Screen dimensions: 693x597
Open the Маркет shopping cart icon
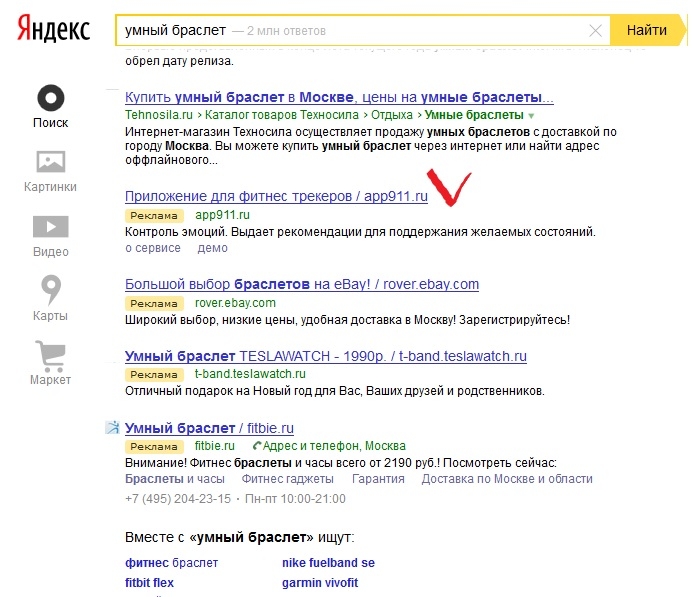coord(51,356)
